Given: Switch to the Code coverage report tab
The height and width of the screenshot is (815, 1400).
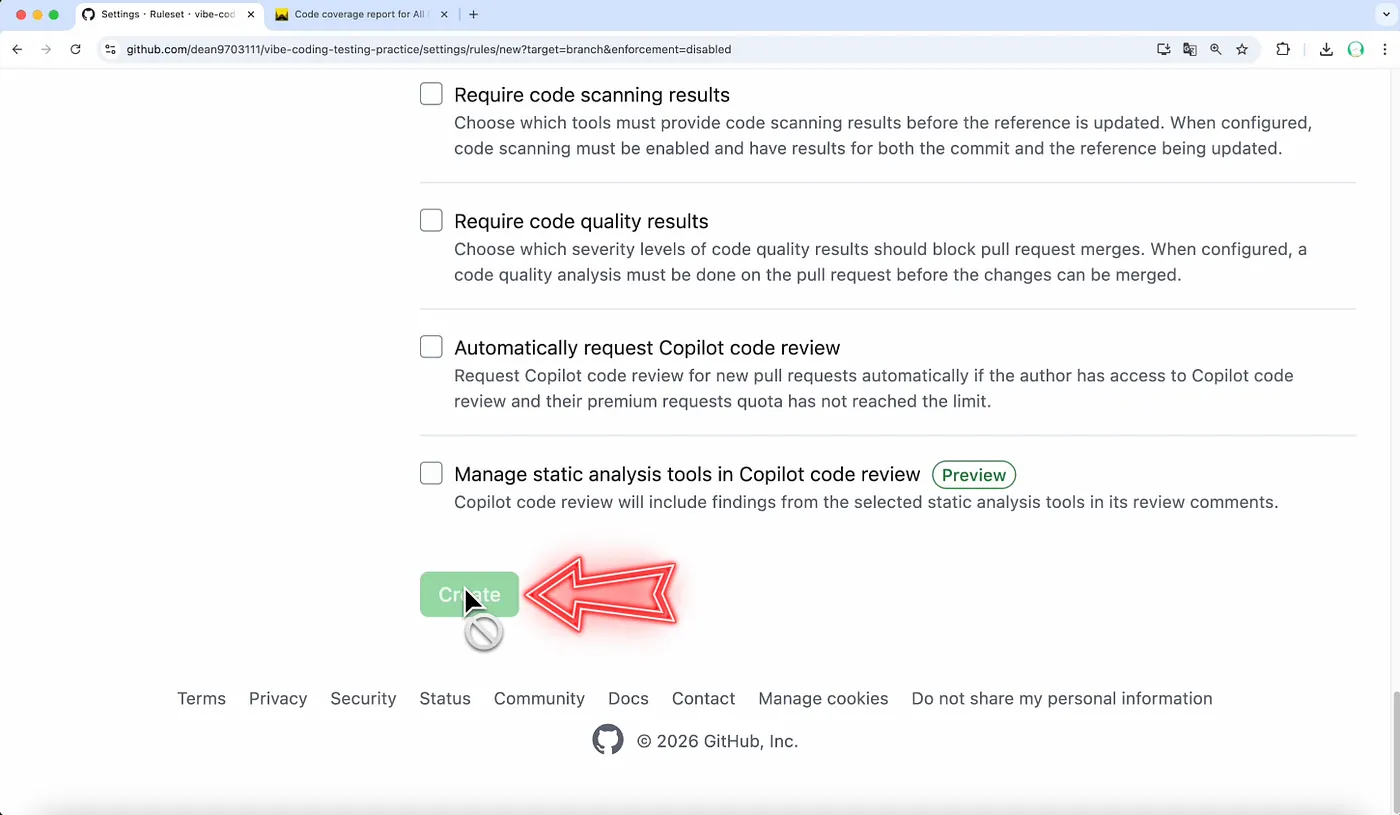Looking at the screenshot, I should click(360, 15).
